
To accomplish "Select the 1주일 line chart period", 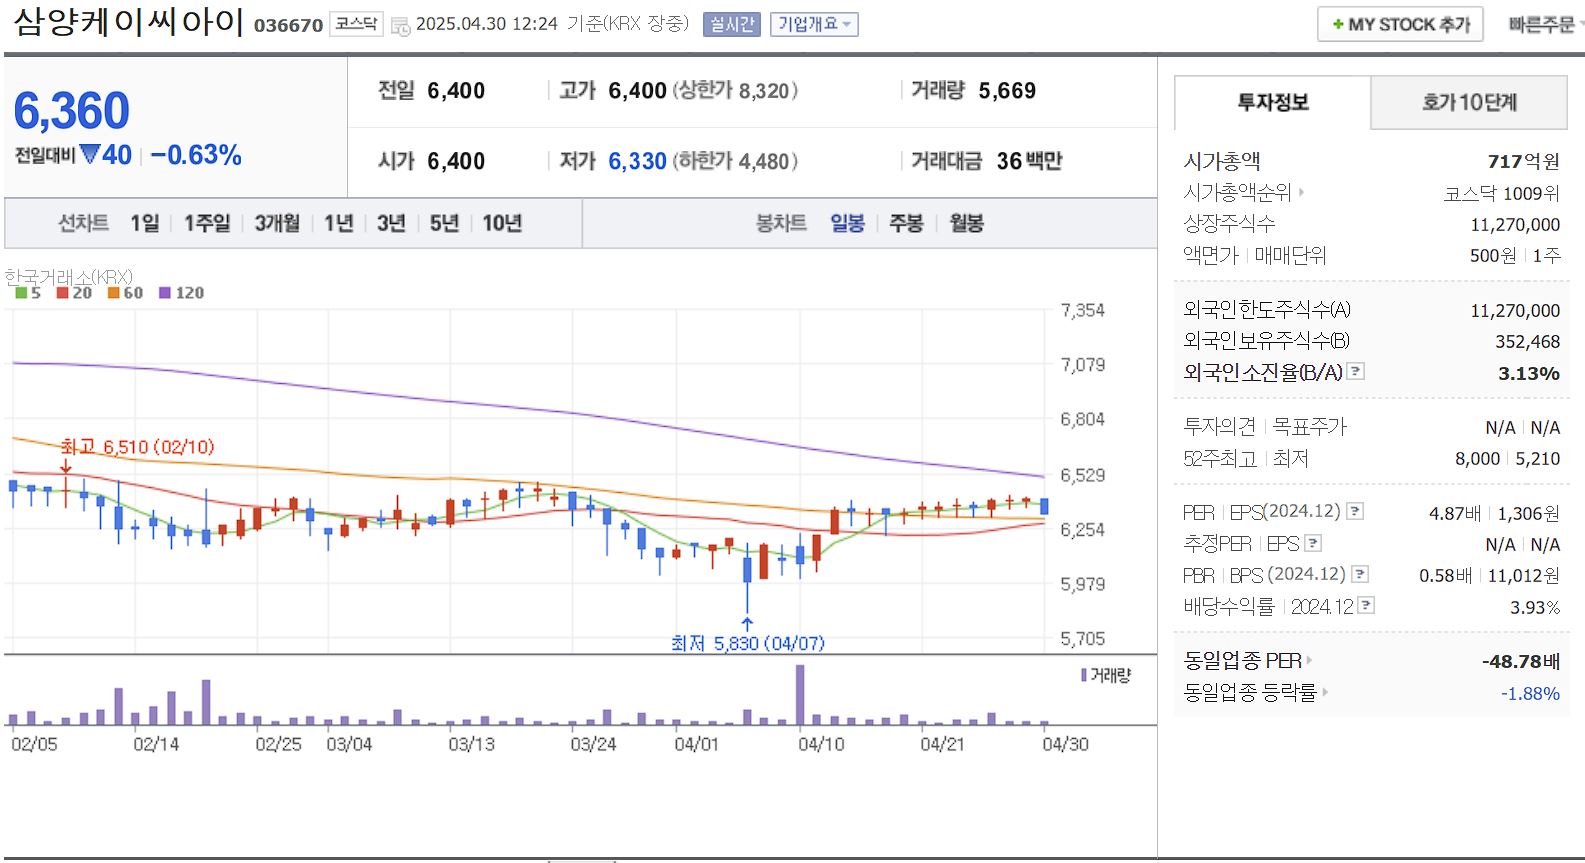I will pos(207,223).
